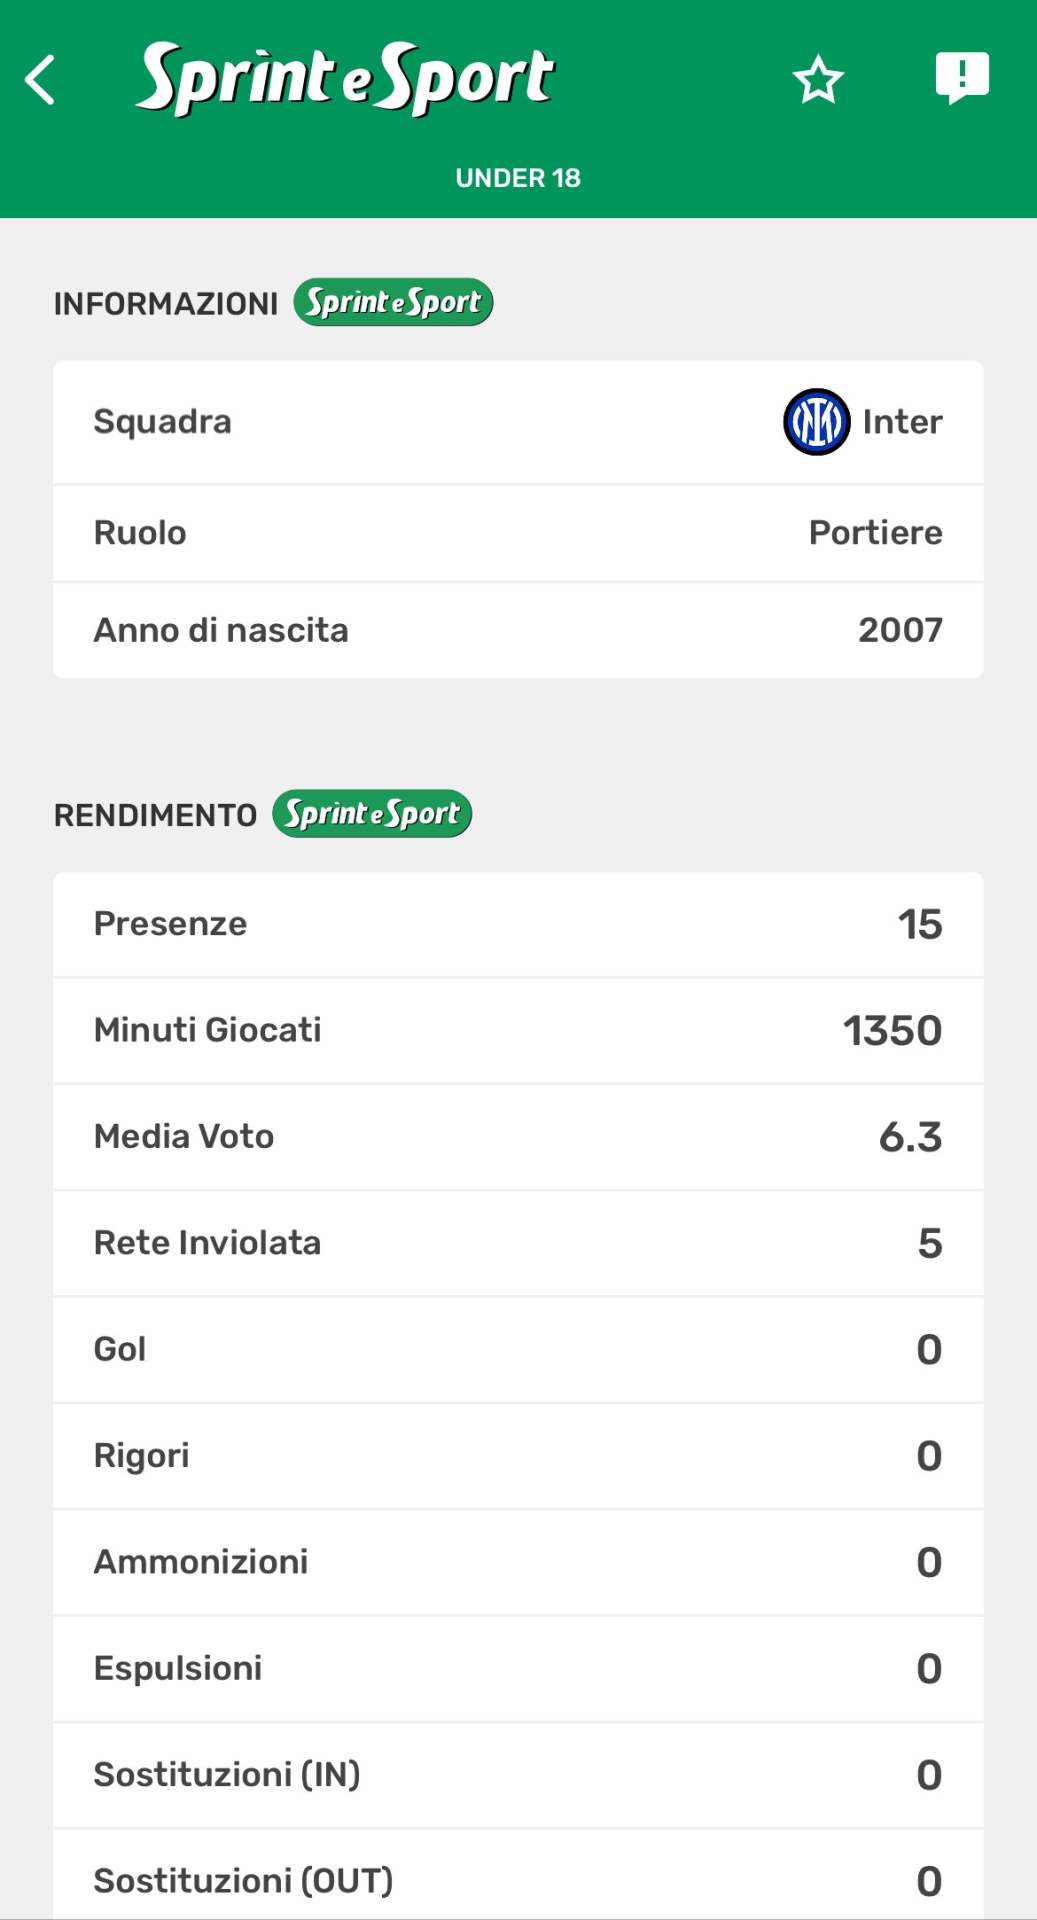This screenshot has height=1920, width=1037.
Task: Open the report feedback icon
Action: [x=962, y=78]
